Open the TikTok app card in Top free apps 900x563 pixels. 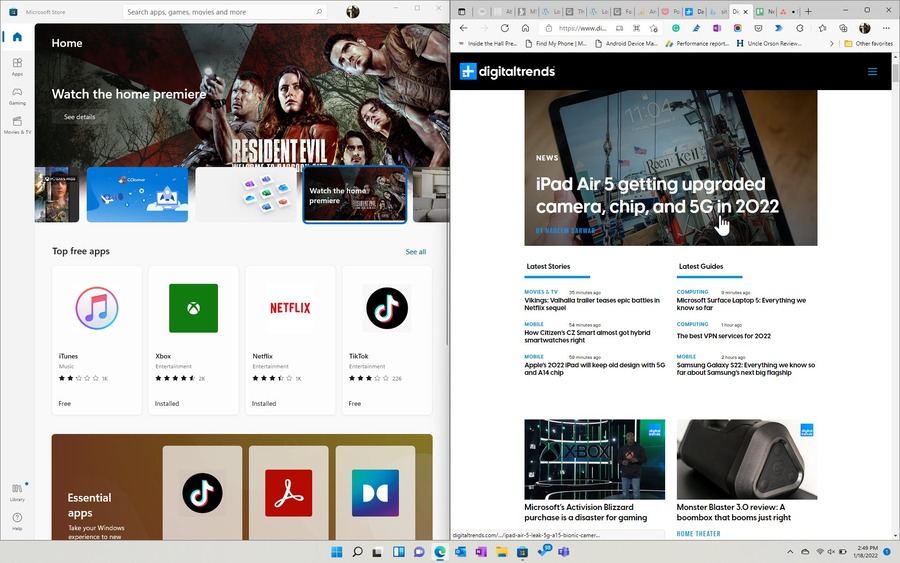click(387, 340)
